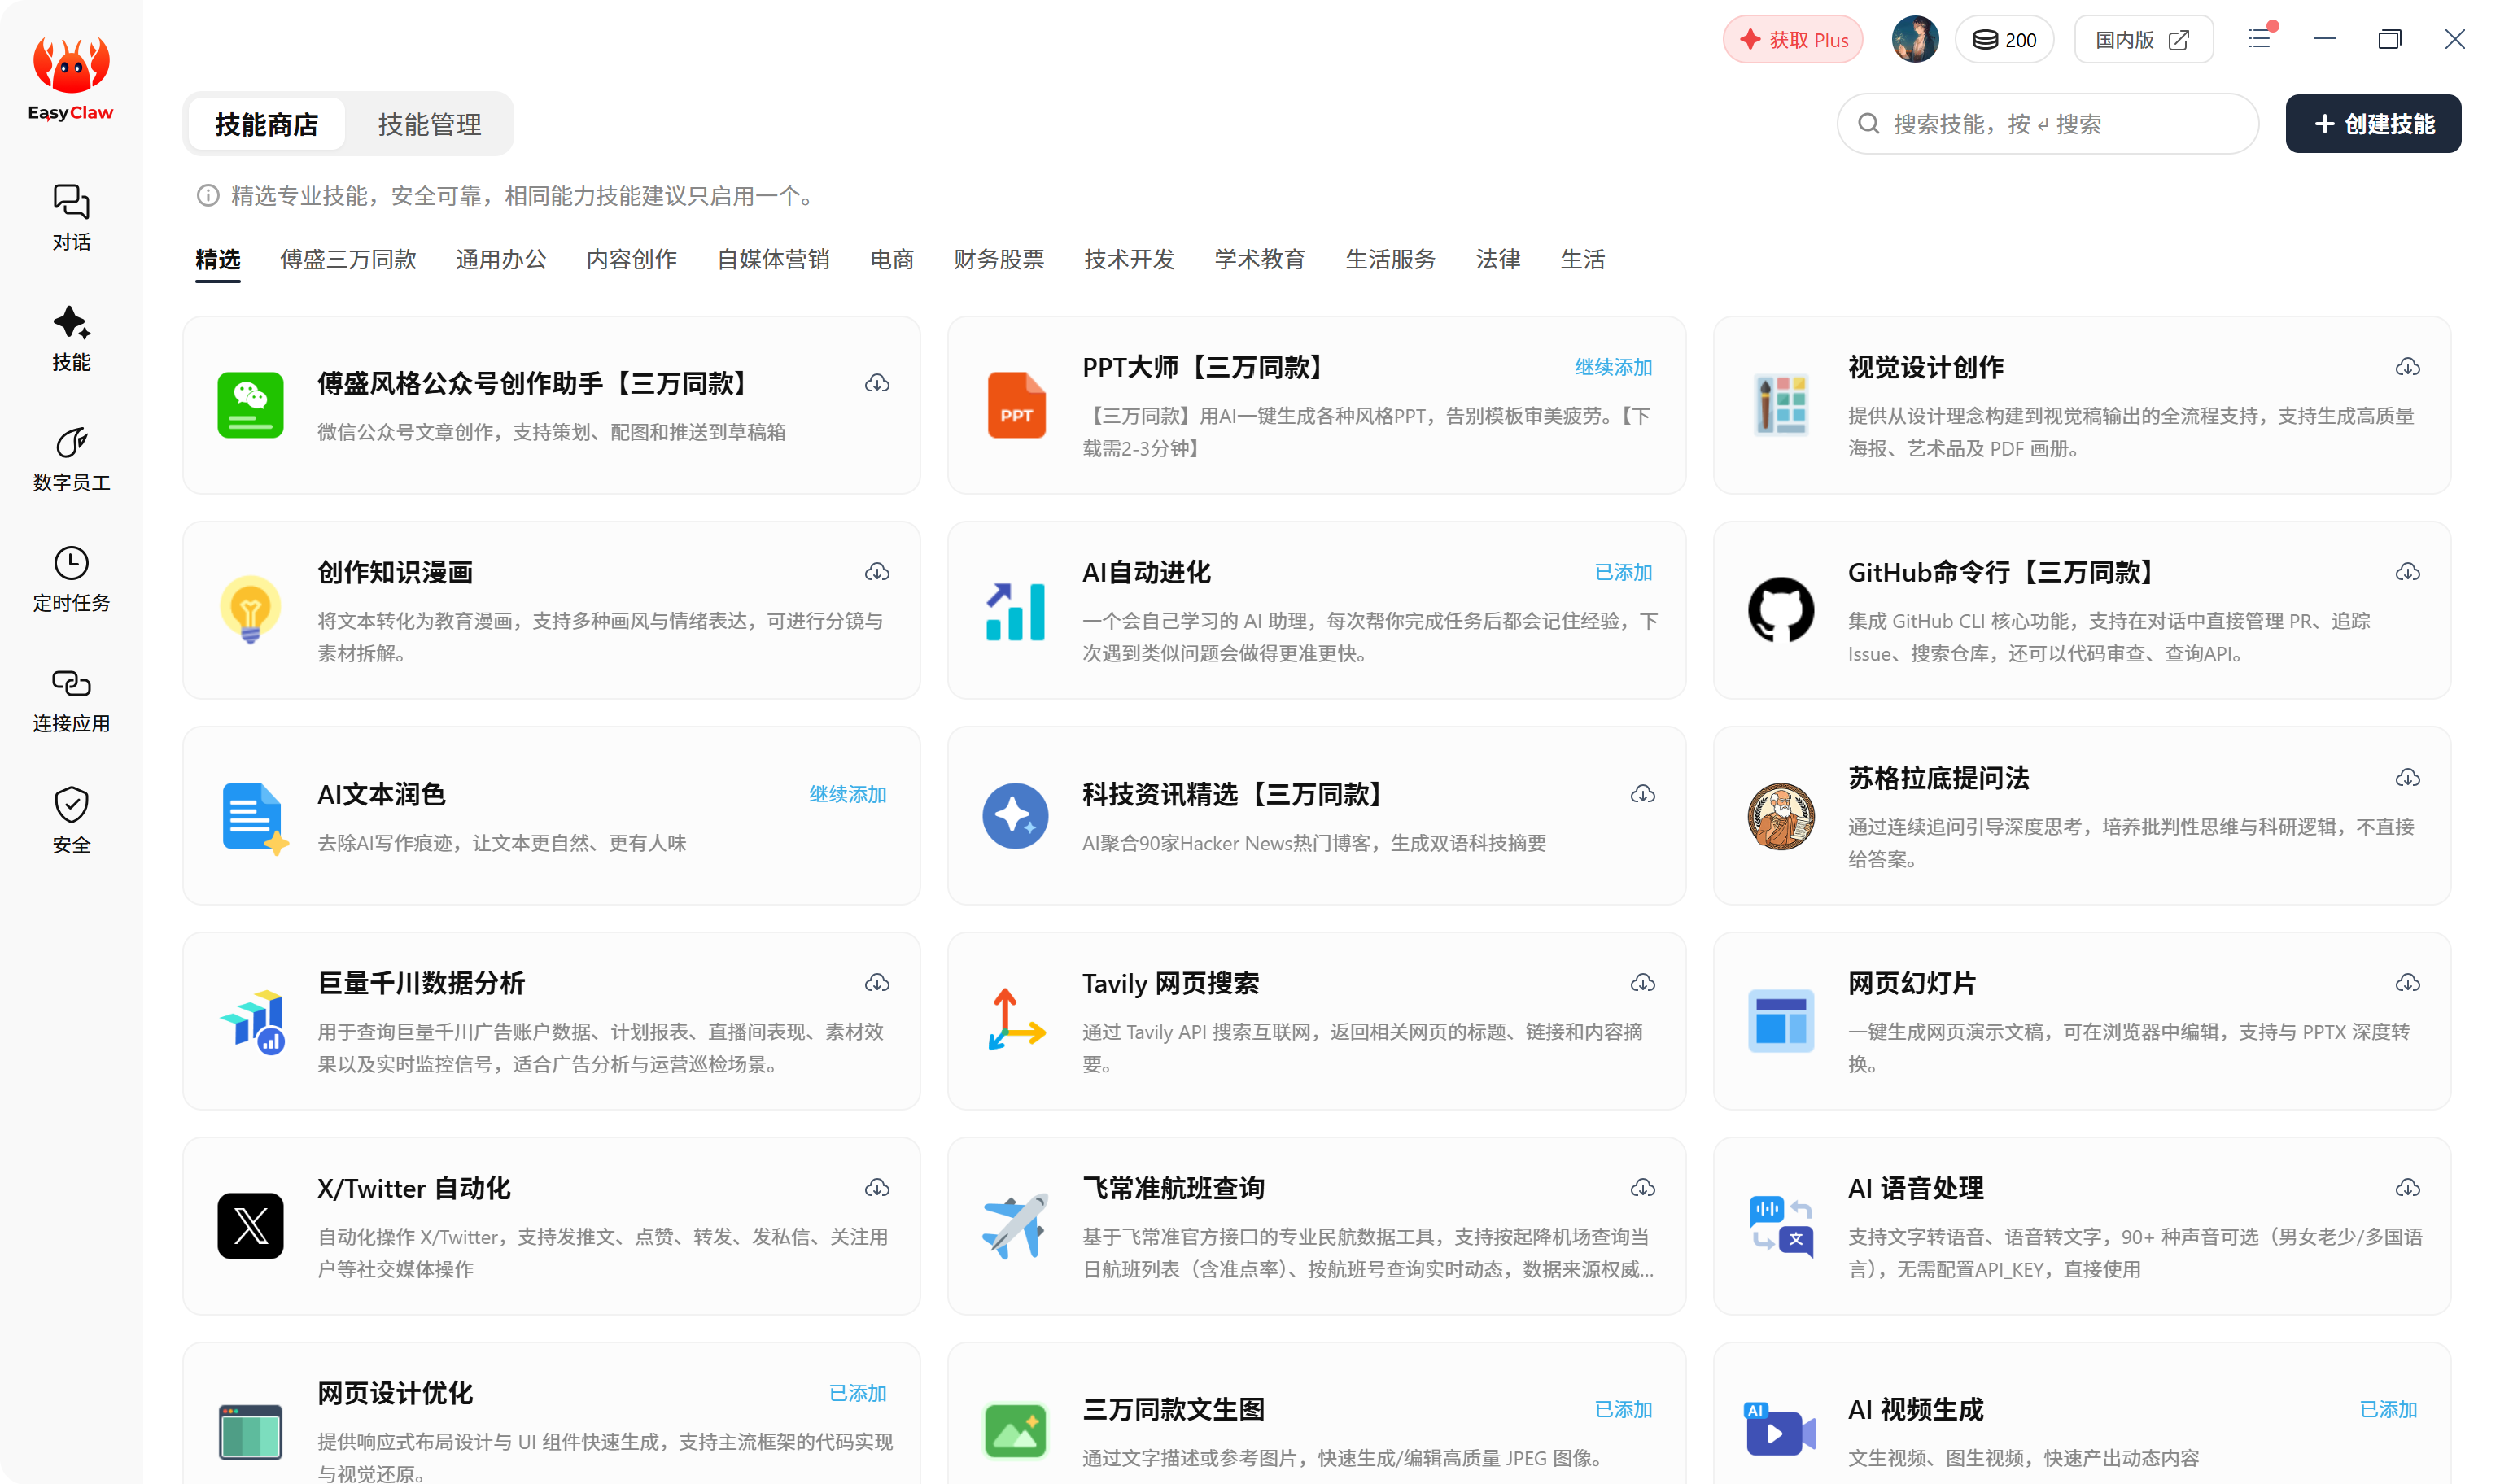Click 继续添加 on PPT大师
The image size is (2500, 1484).
pos(1612,367)
